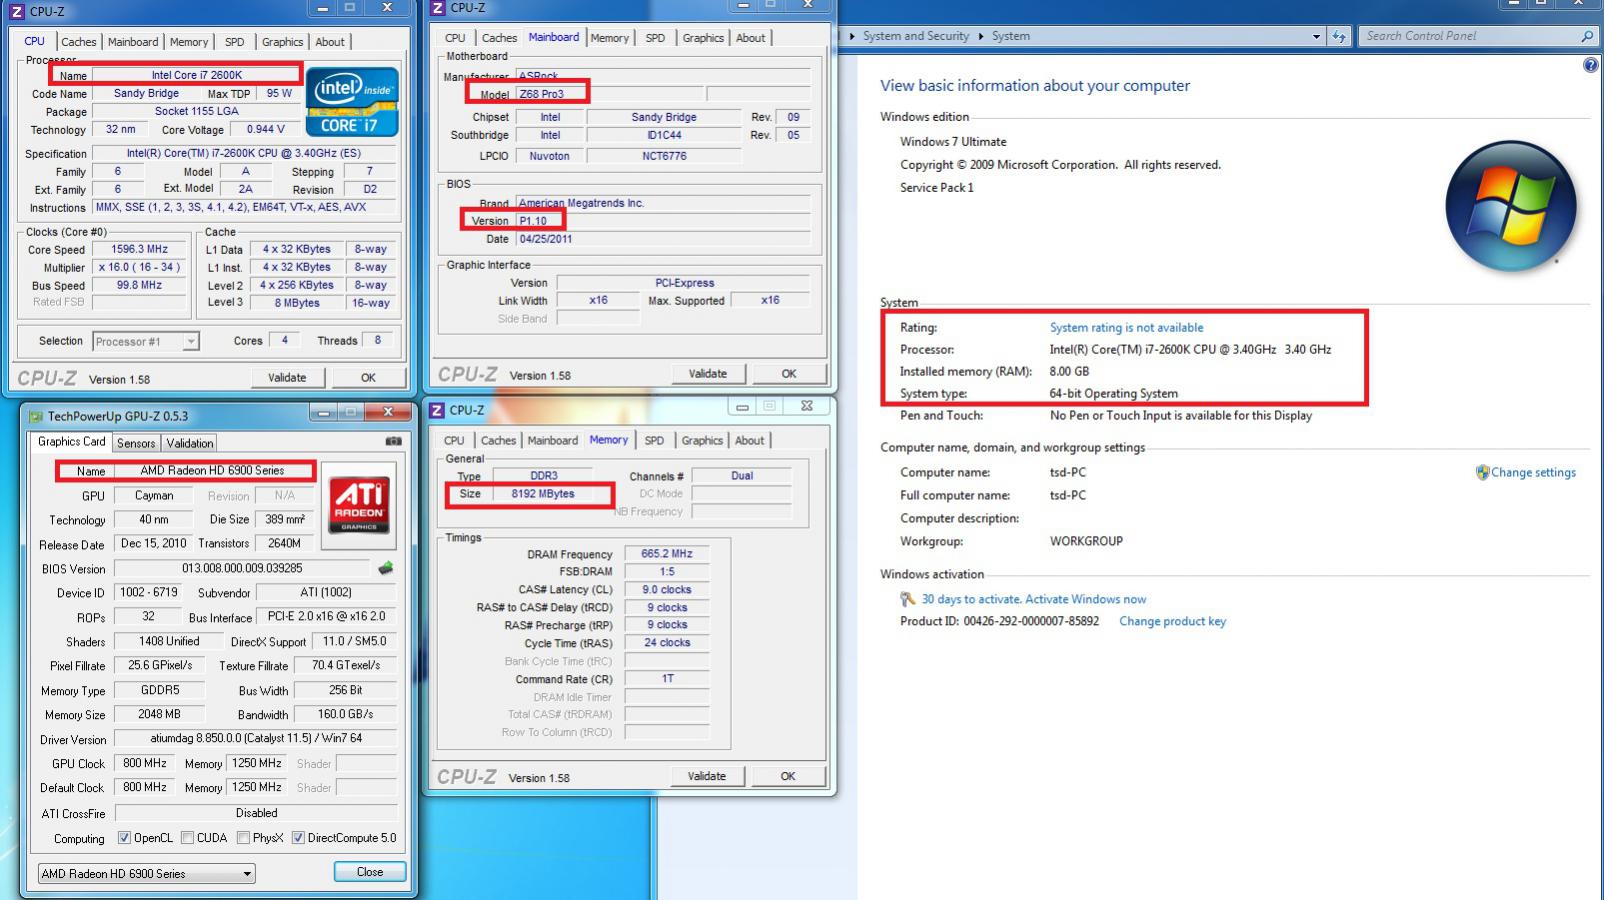The image size is (1604, 900).
Task: Click the CPU-Z processor Name field
Action: [x=196, y=75]
